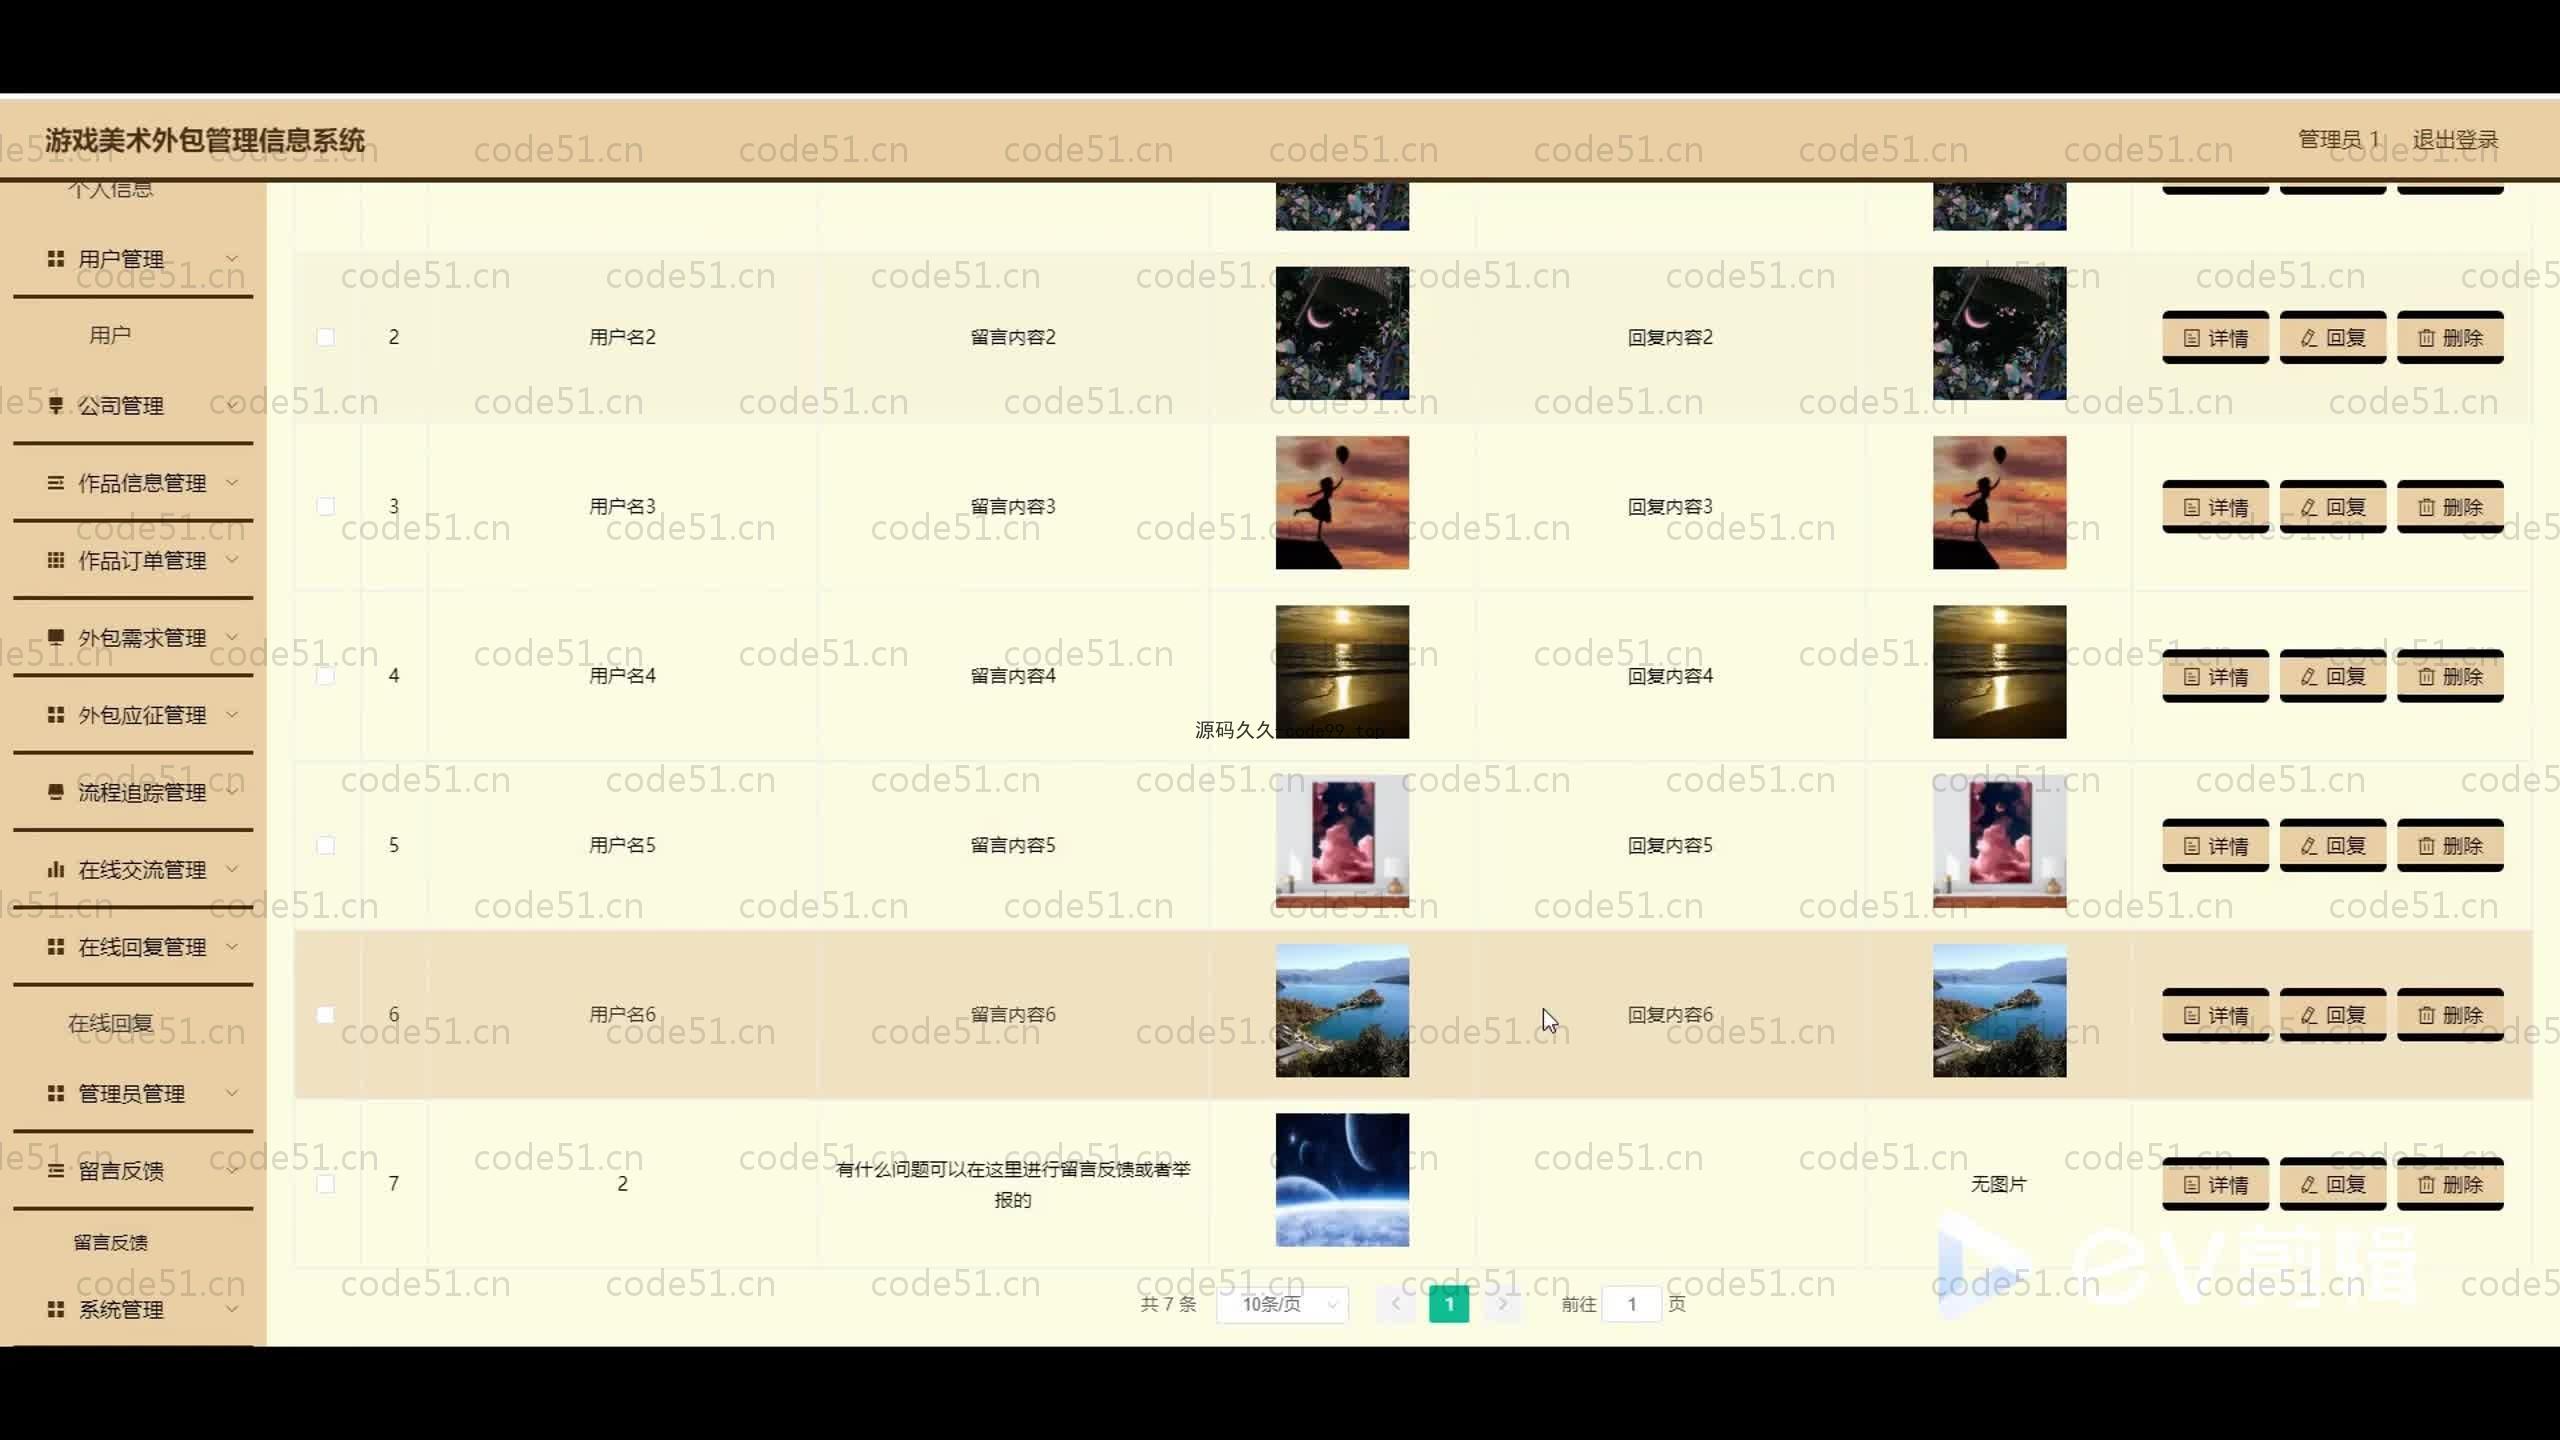This screenshot has width=2560, height=1440.
Task: Open the 公司管理 menu label
Action: [x=121, y=405]
